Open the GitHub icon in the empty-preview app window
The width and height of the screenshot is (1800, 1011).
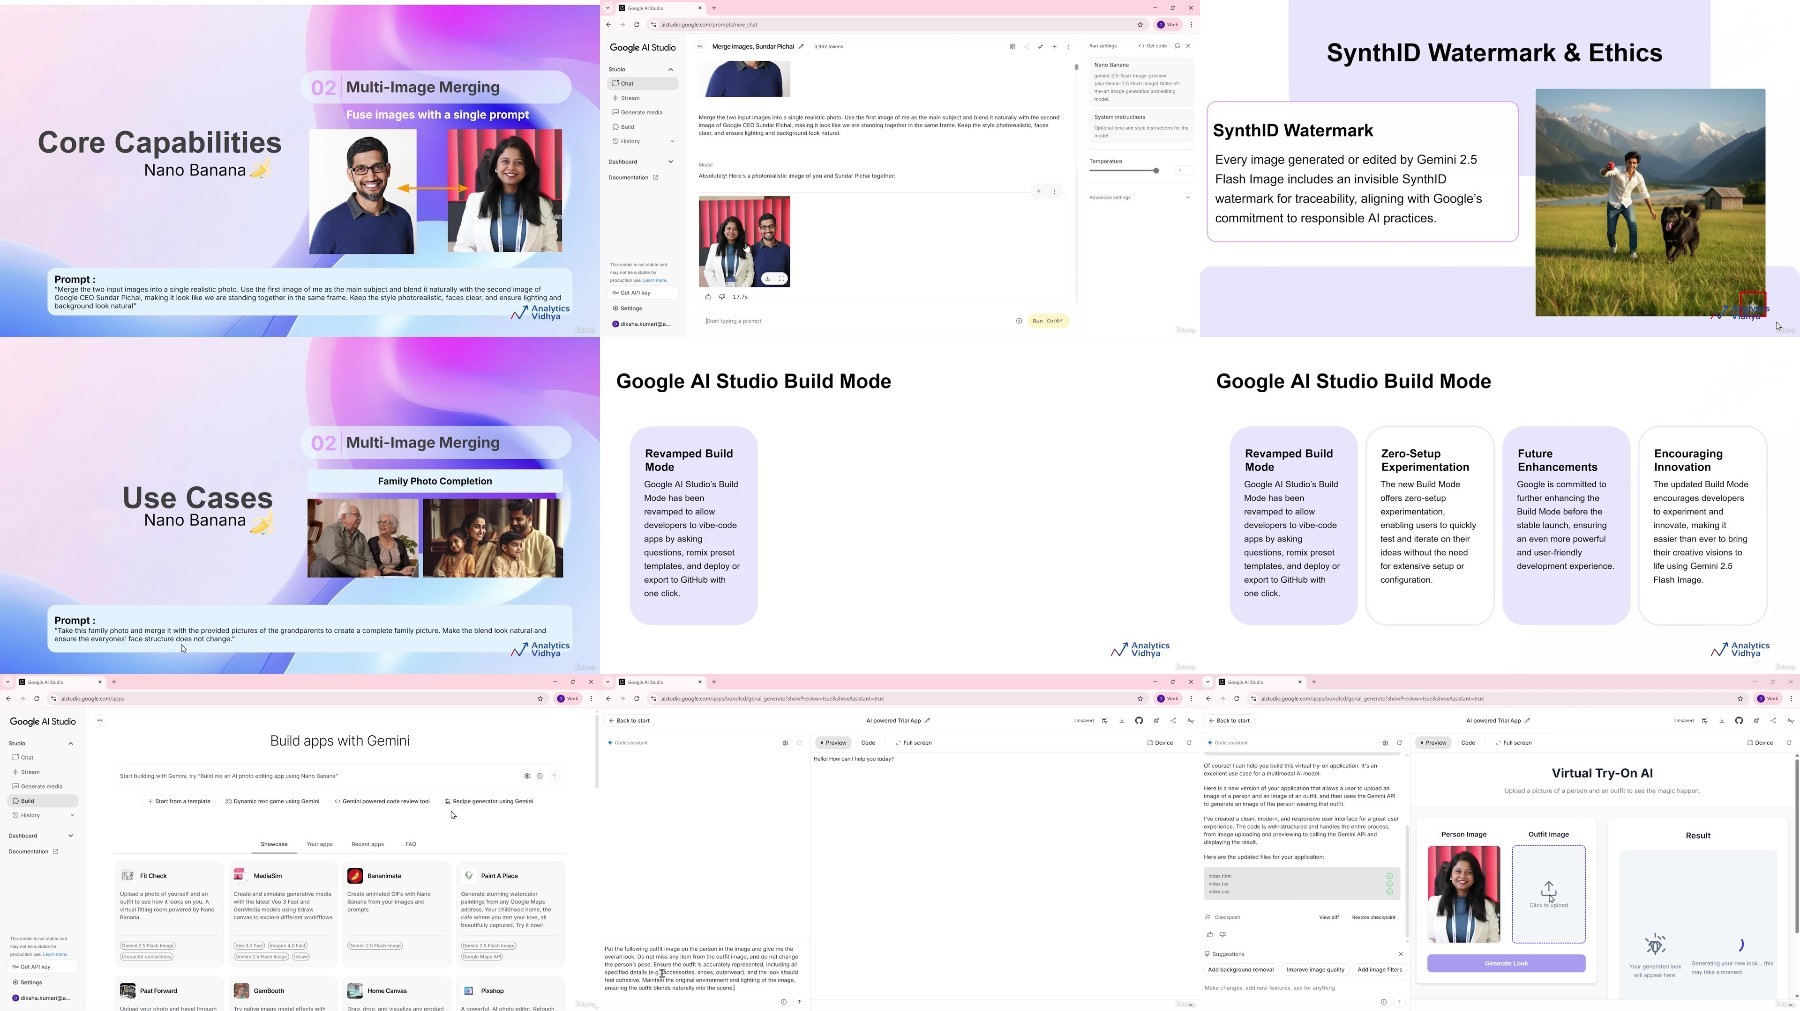click(1139, 720)
